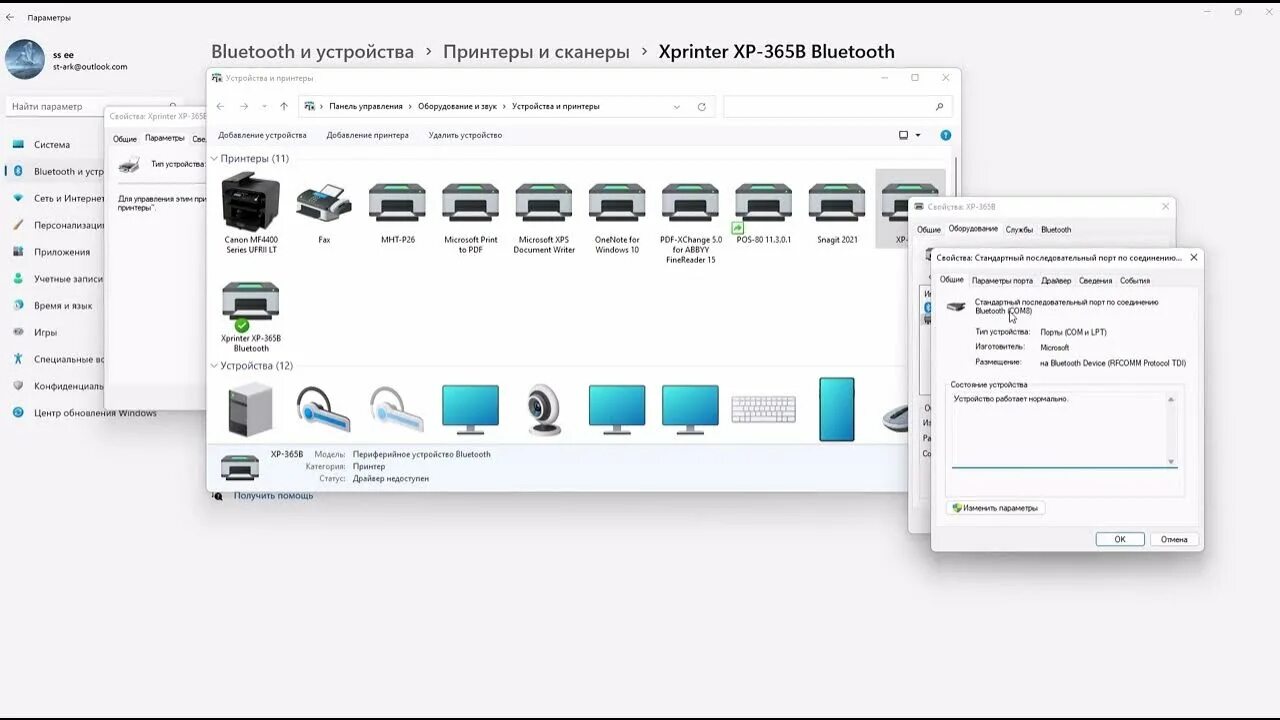This screenshot has height=720, width=1280.
Task: Switch to Драйвер tab in port properties
Action: tap(1056, 281)
